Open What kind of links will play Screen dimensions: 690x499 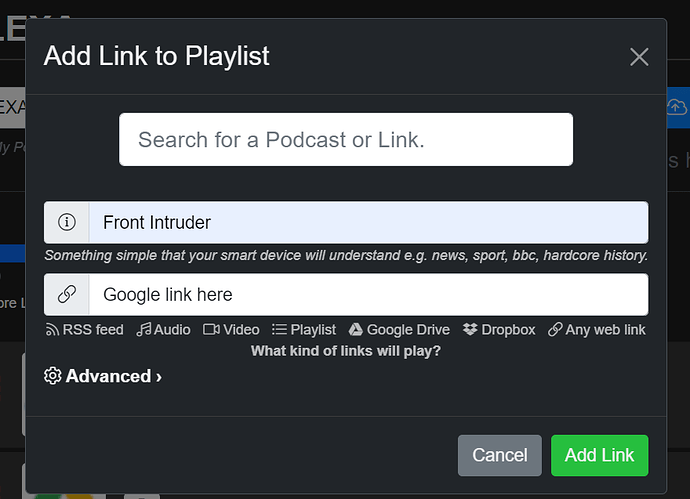(x=346, y=351)
